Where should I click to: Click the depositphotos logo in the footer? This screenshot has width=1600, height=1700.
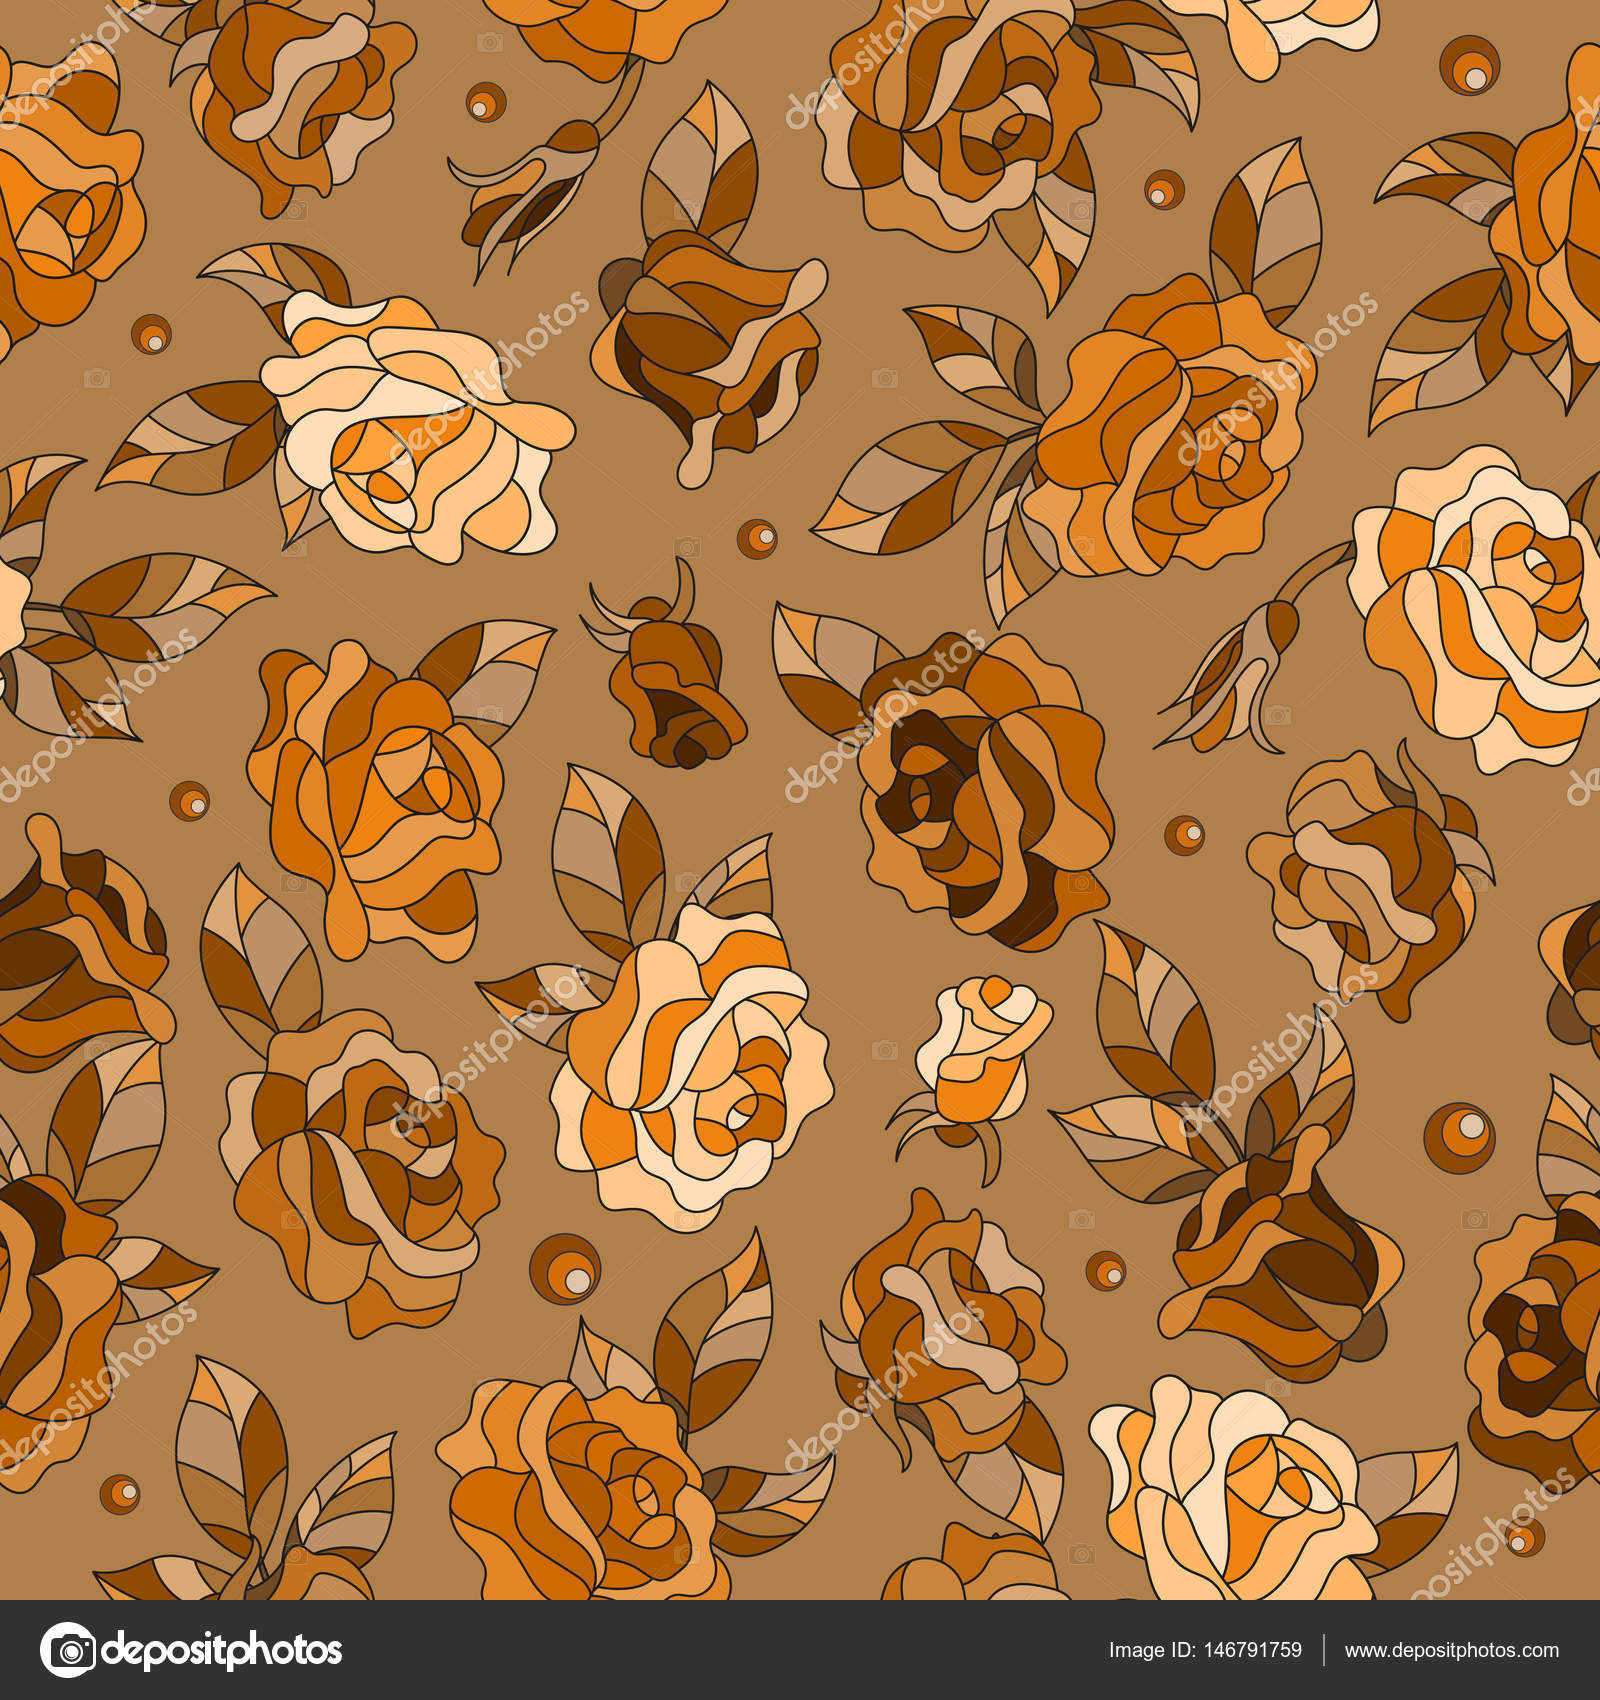click(x=191, y=1650)
